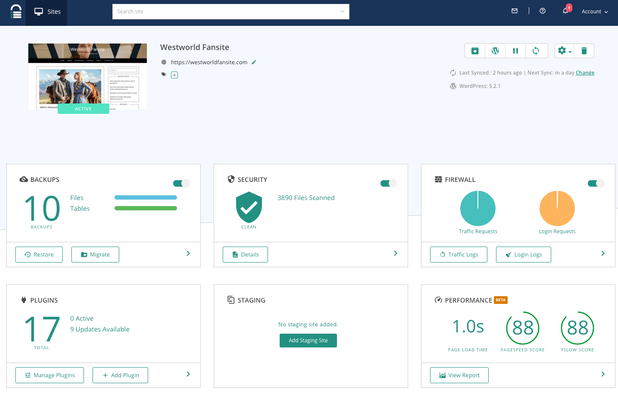Click the green Clean shield icon
618x394 pixels.
(249, 207)
